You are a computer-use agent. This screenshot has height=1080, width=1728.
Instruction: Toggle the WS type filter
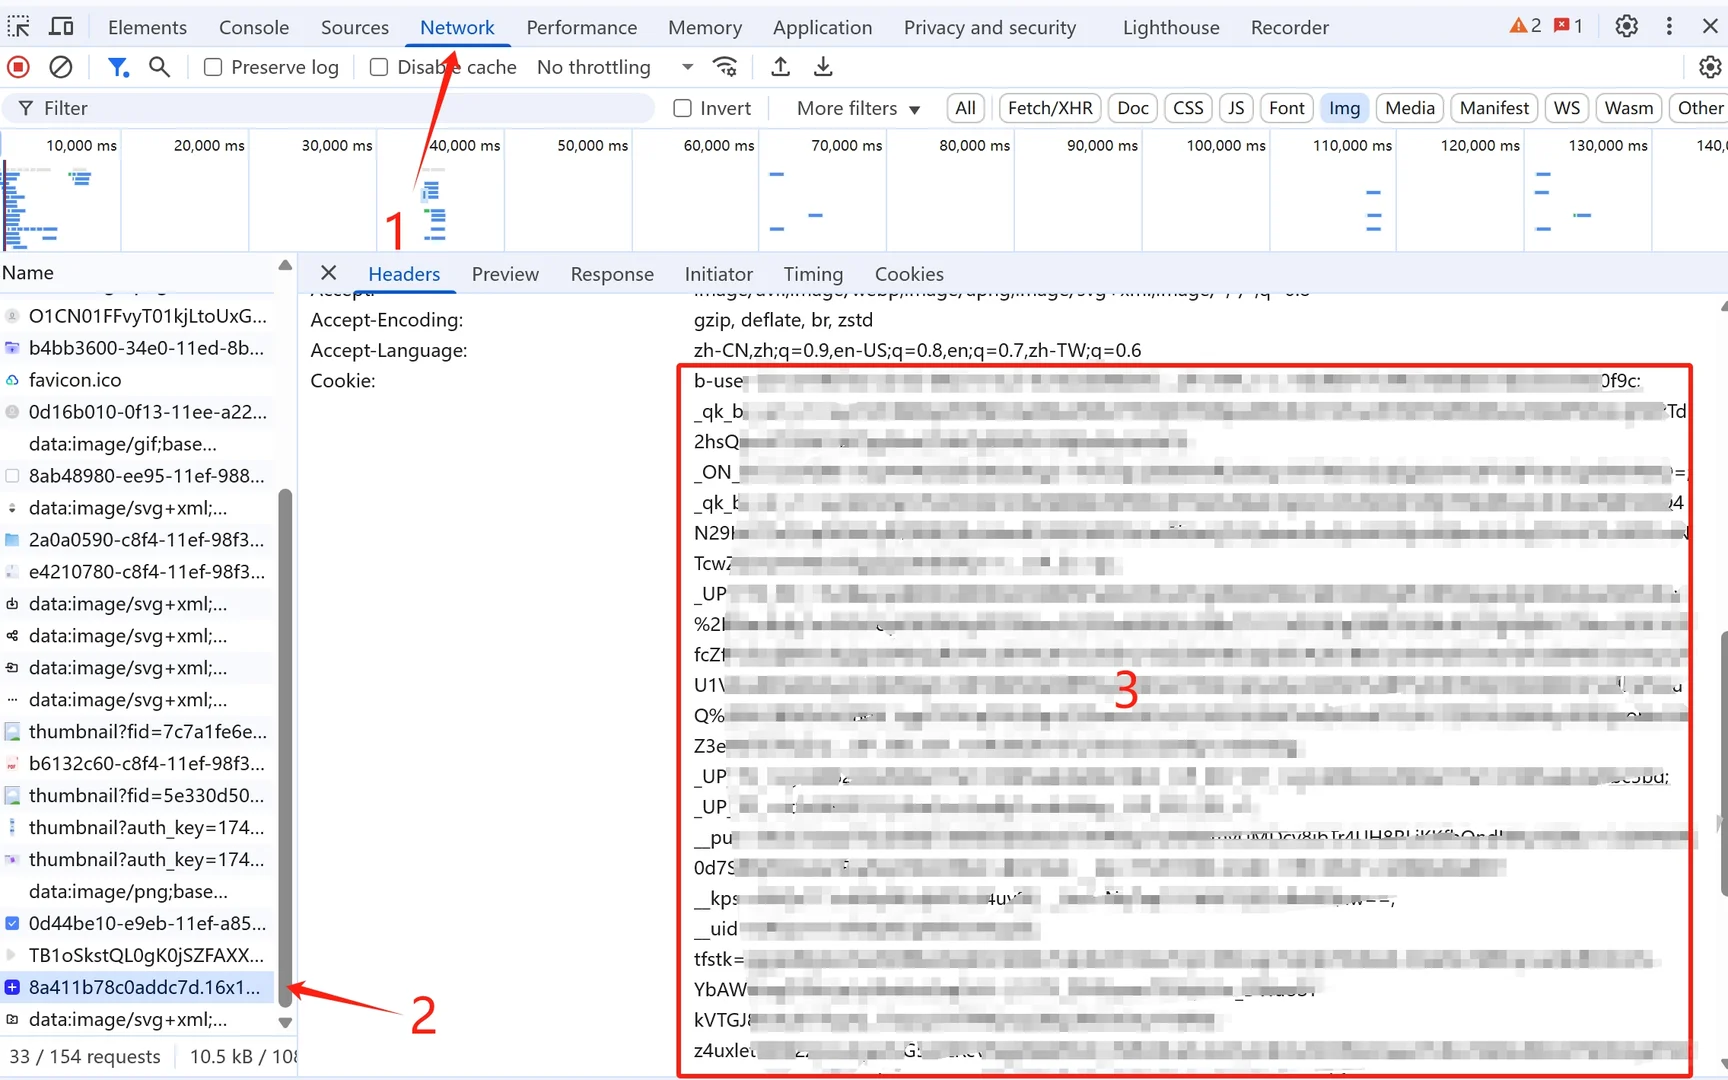[1567, 108]
